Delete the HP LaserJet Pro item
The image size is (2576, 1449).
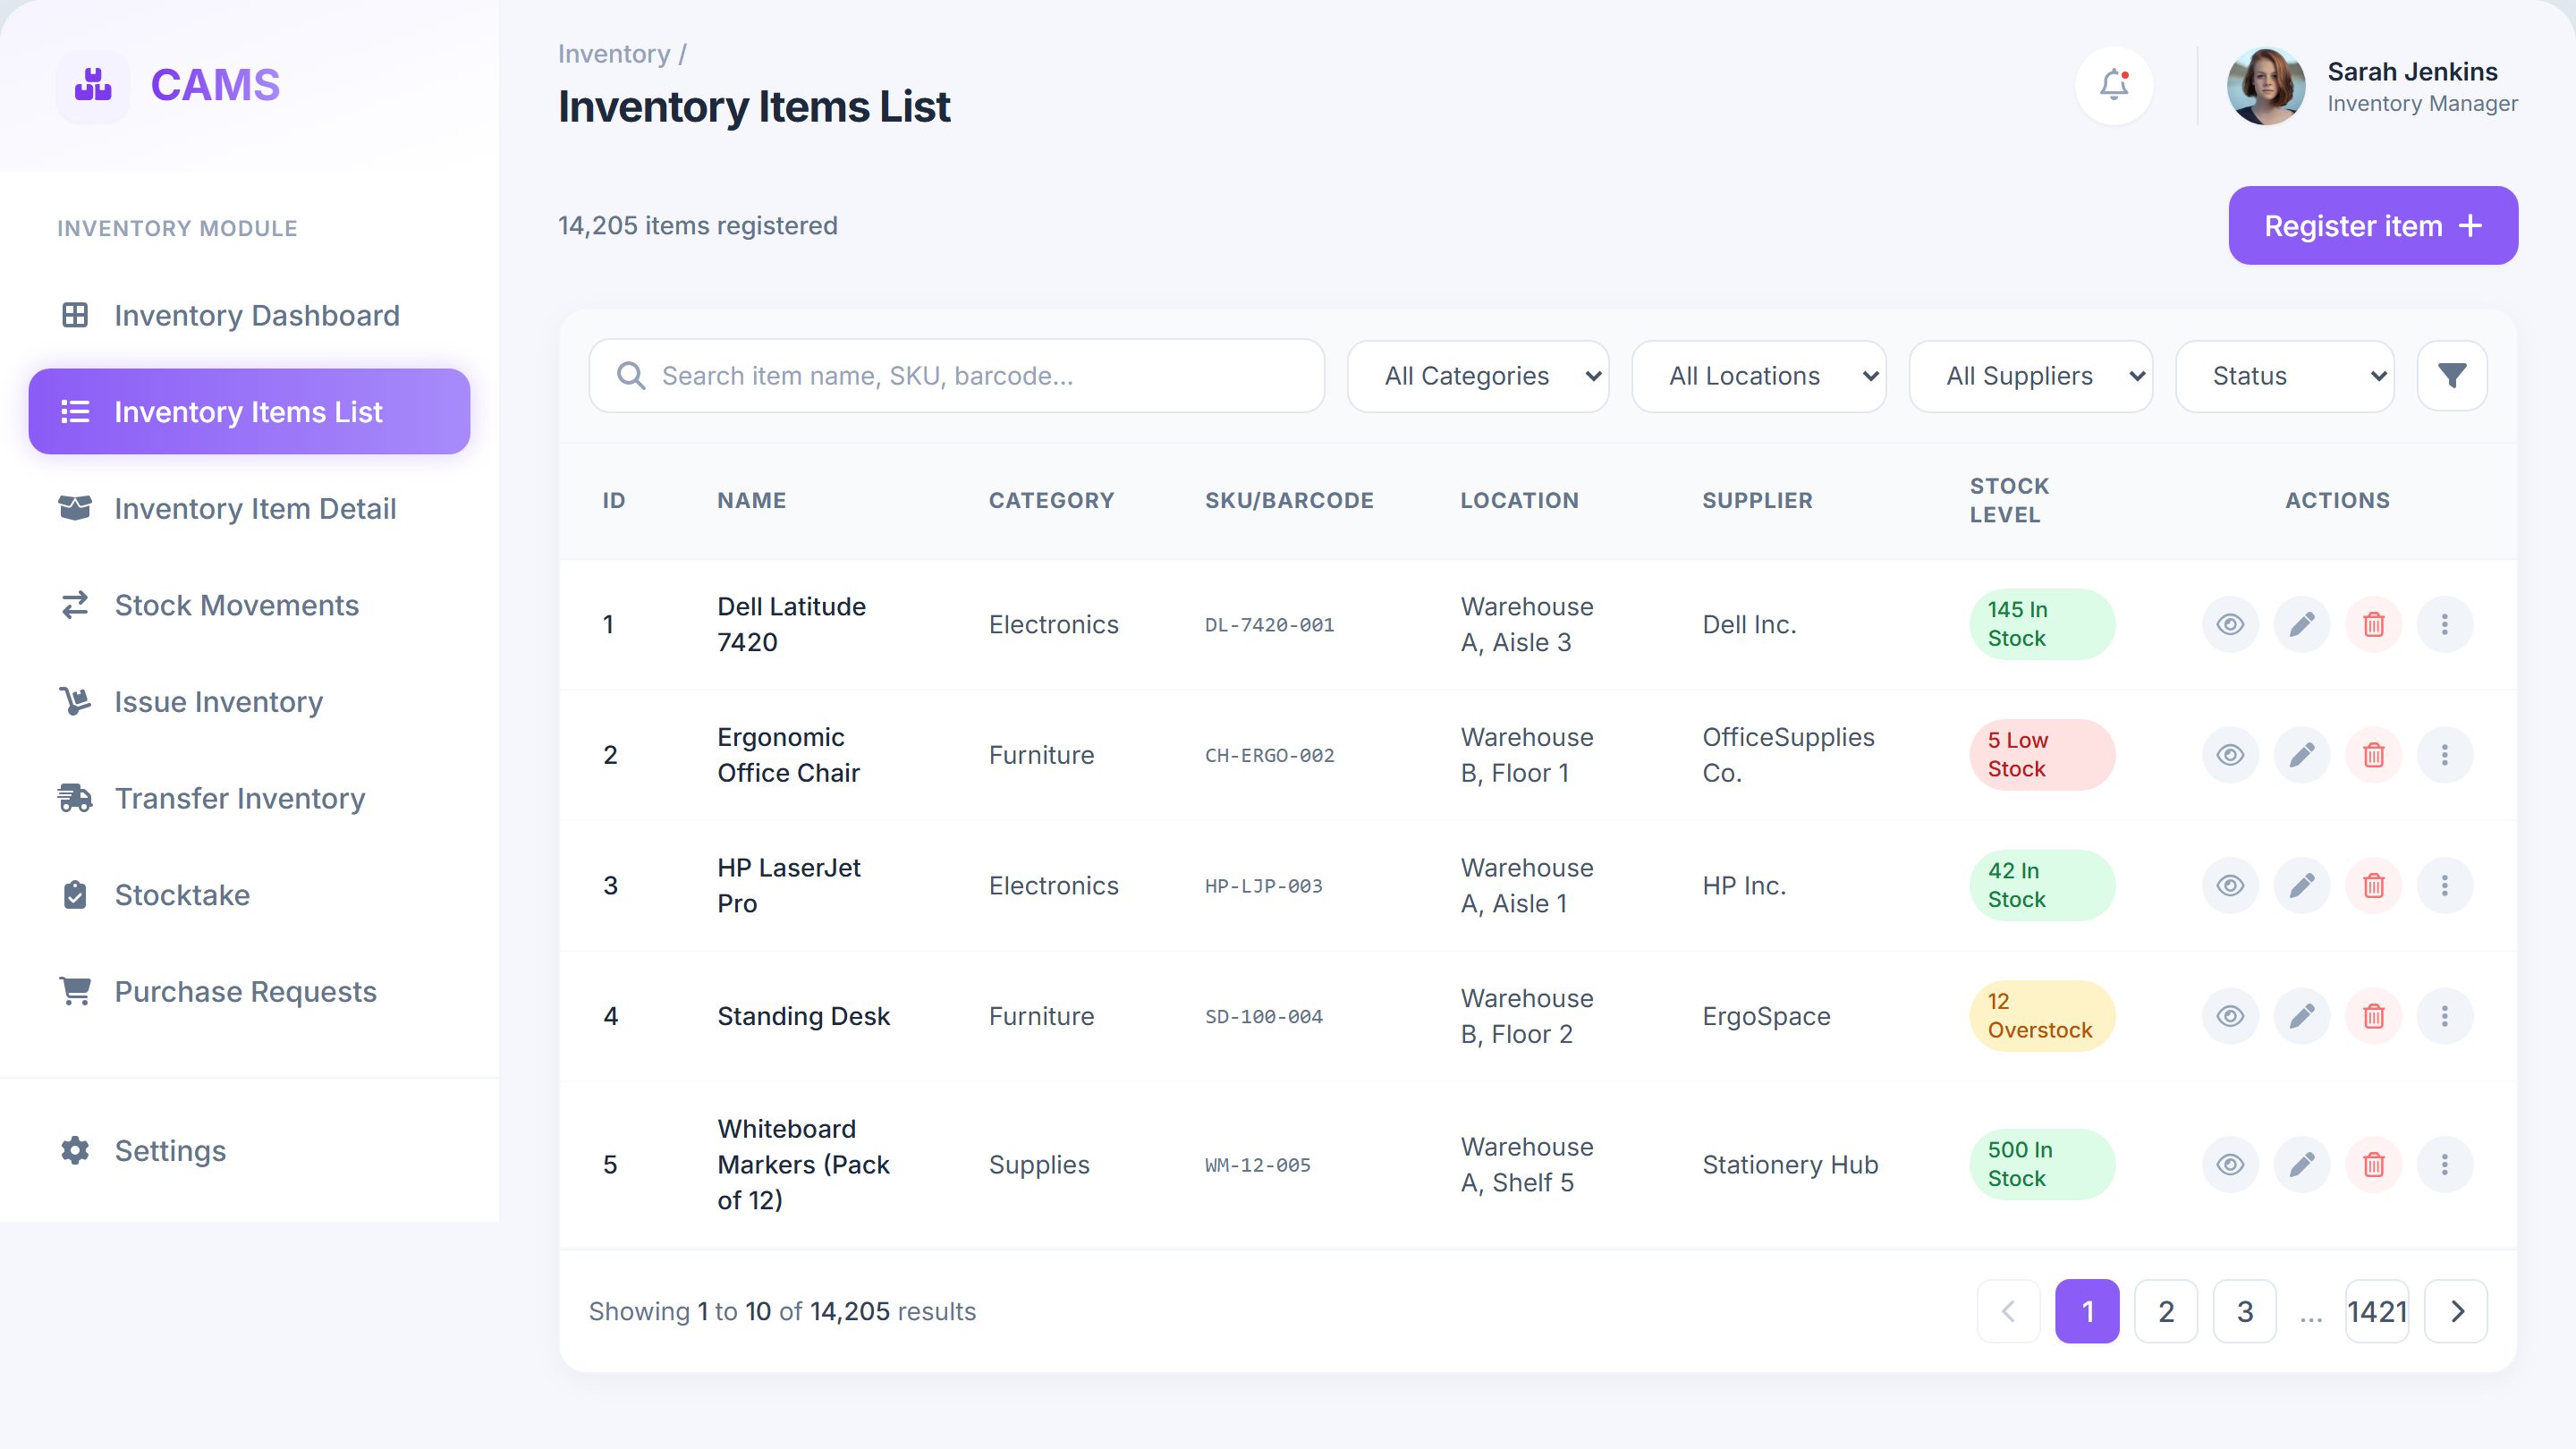pyautogui.click(x=2374, y=886)
